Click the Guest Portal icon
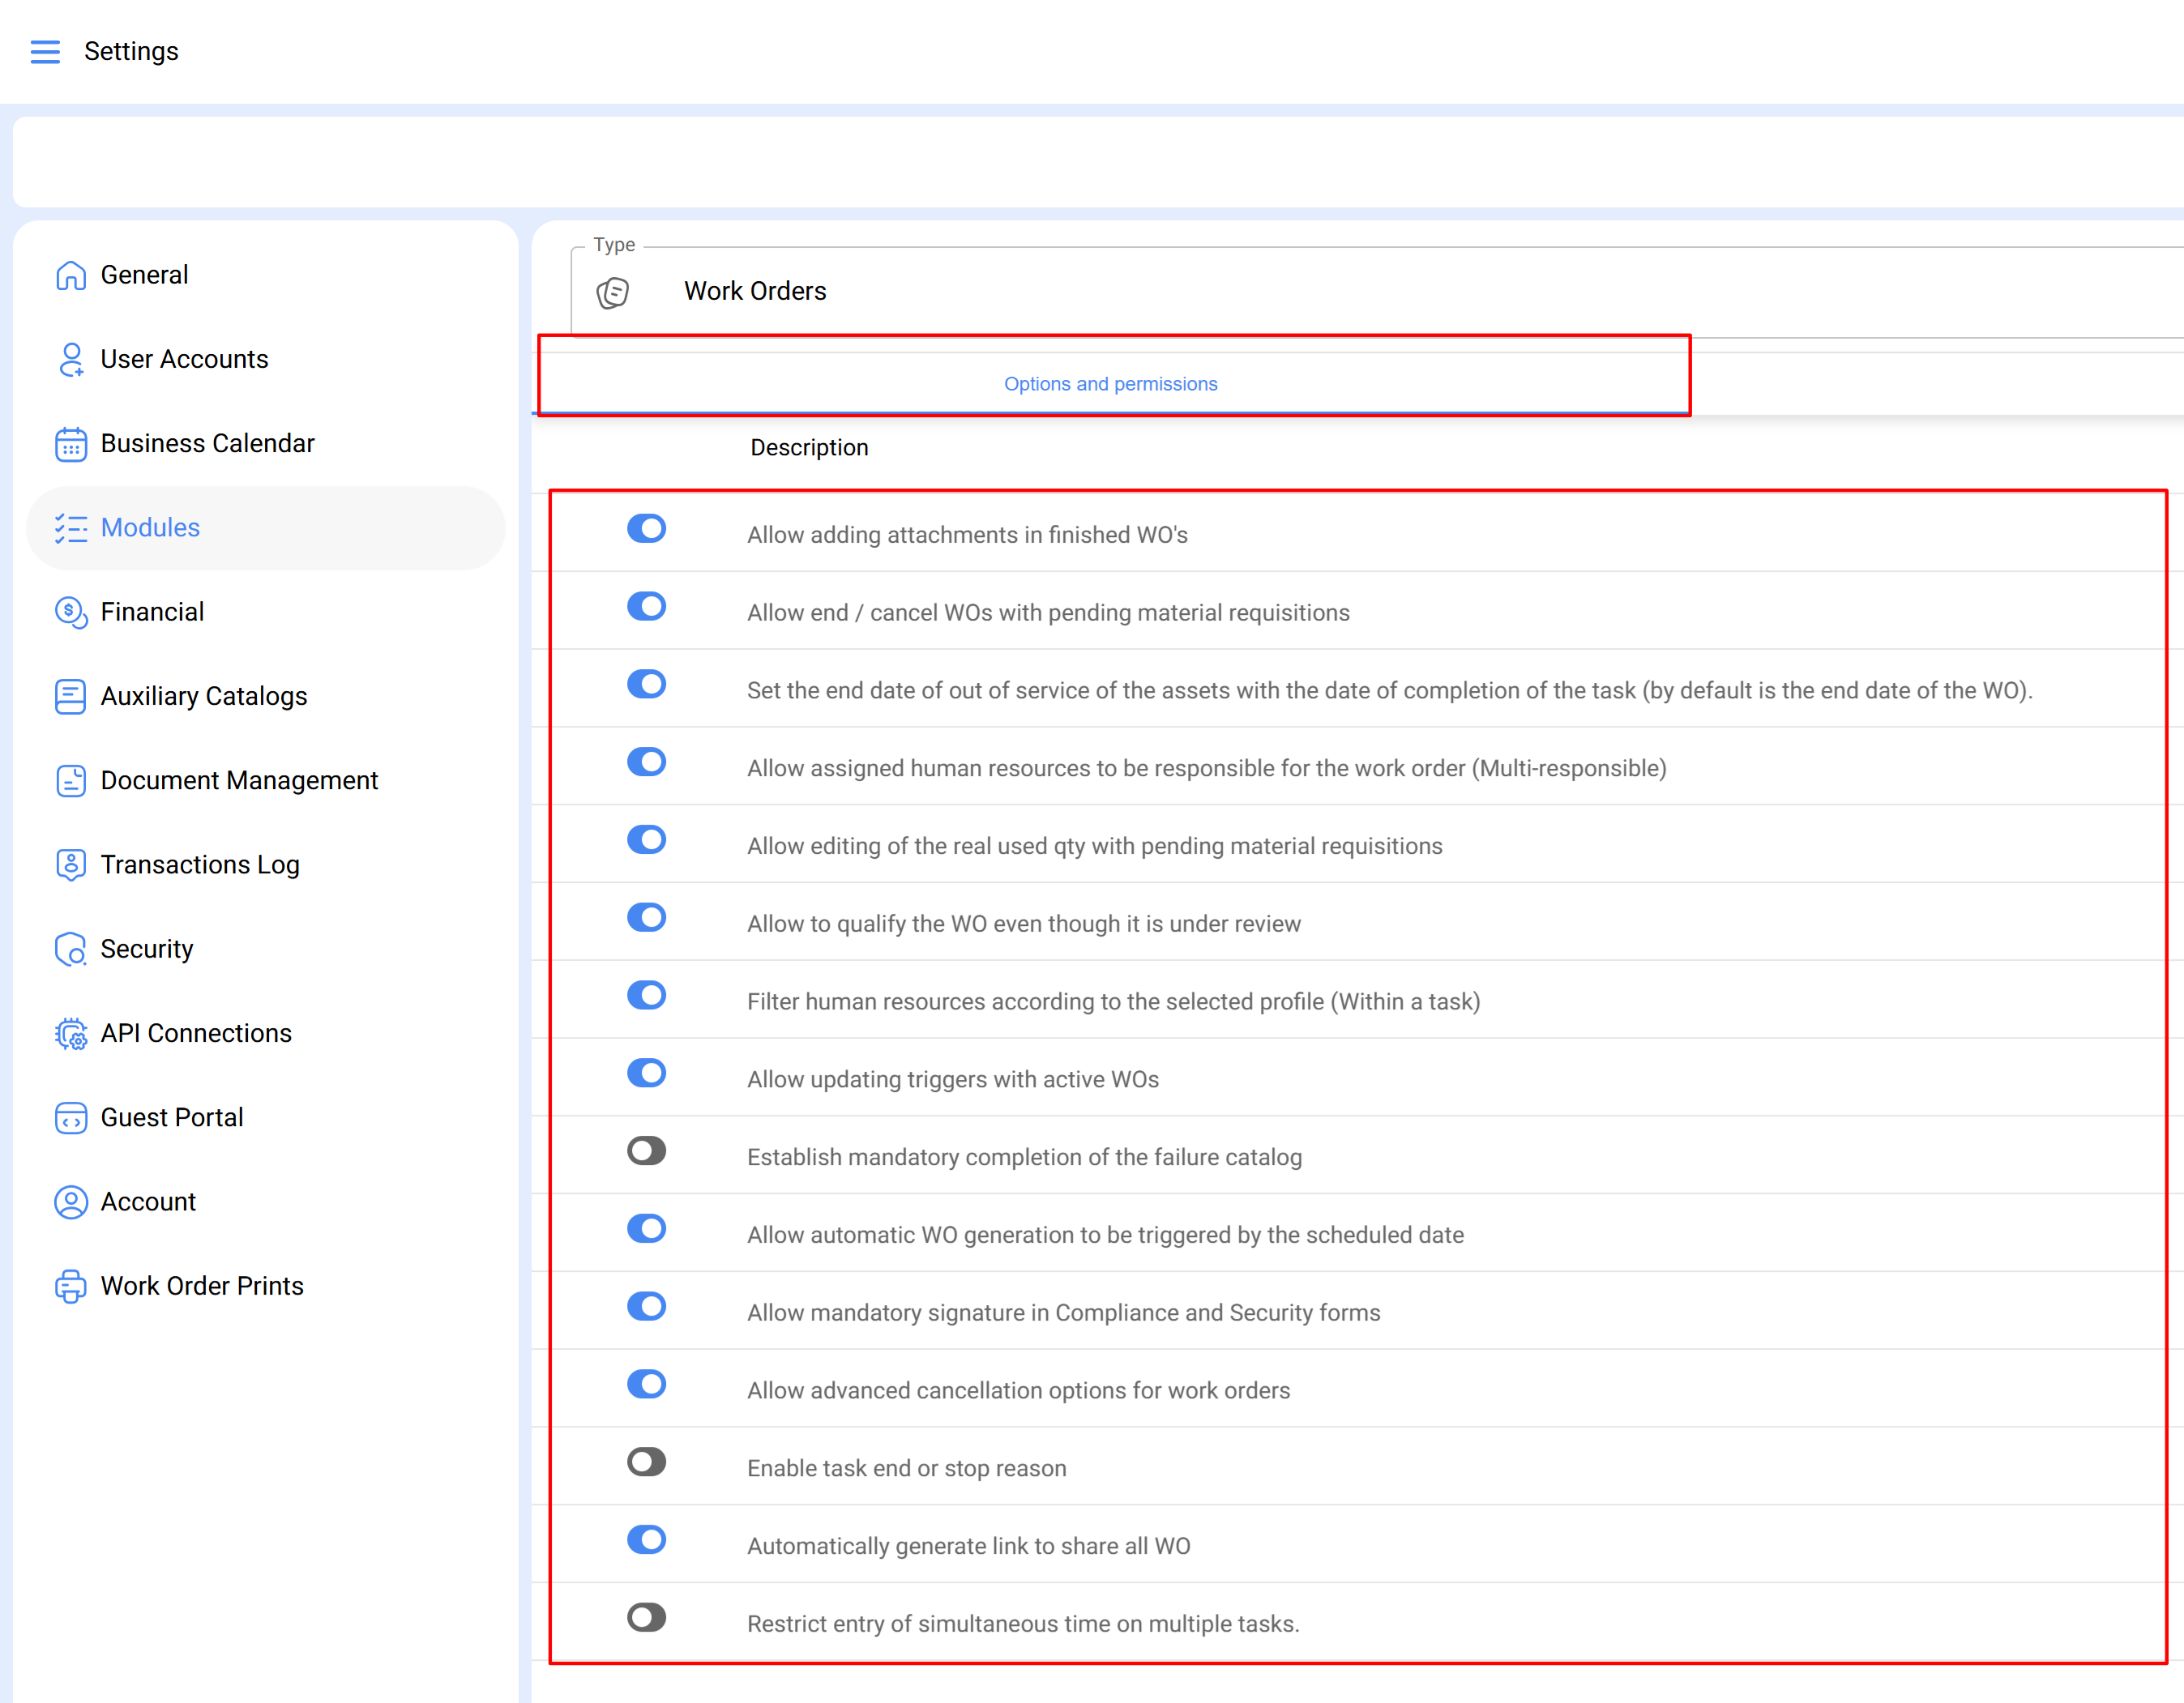Image resolution: width=2184 pixels, height=1703 pixels. (x=70, y=1117)
